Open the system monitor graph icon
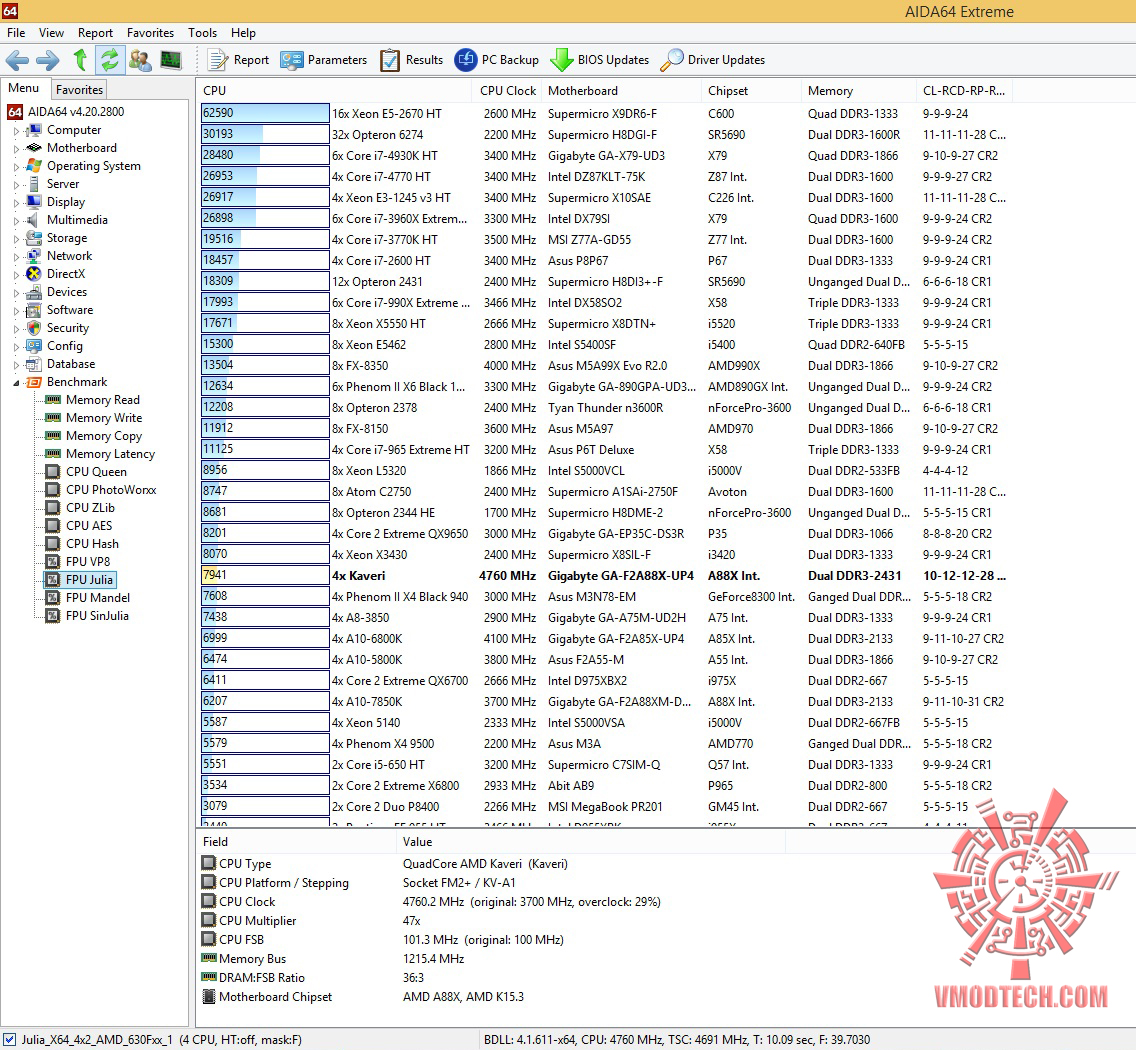This screenshot has height=1050, width=1136. pyautogui.click(x=171, y=60)
